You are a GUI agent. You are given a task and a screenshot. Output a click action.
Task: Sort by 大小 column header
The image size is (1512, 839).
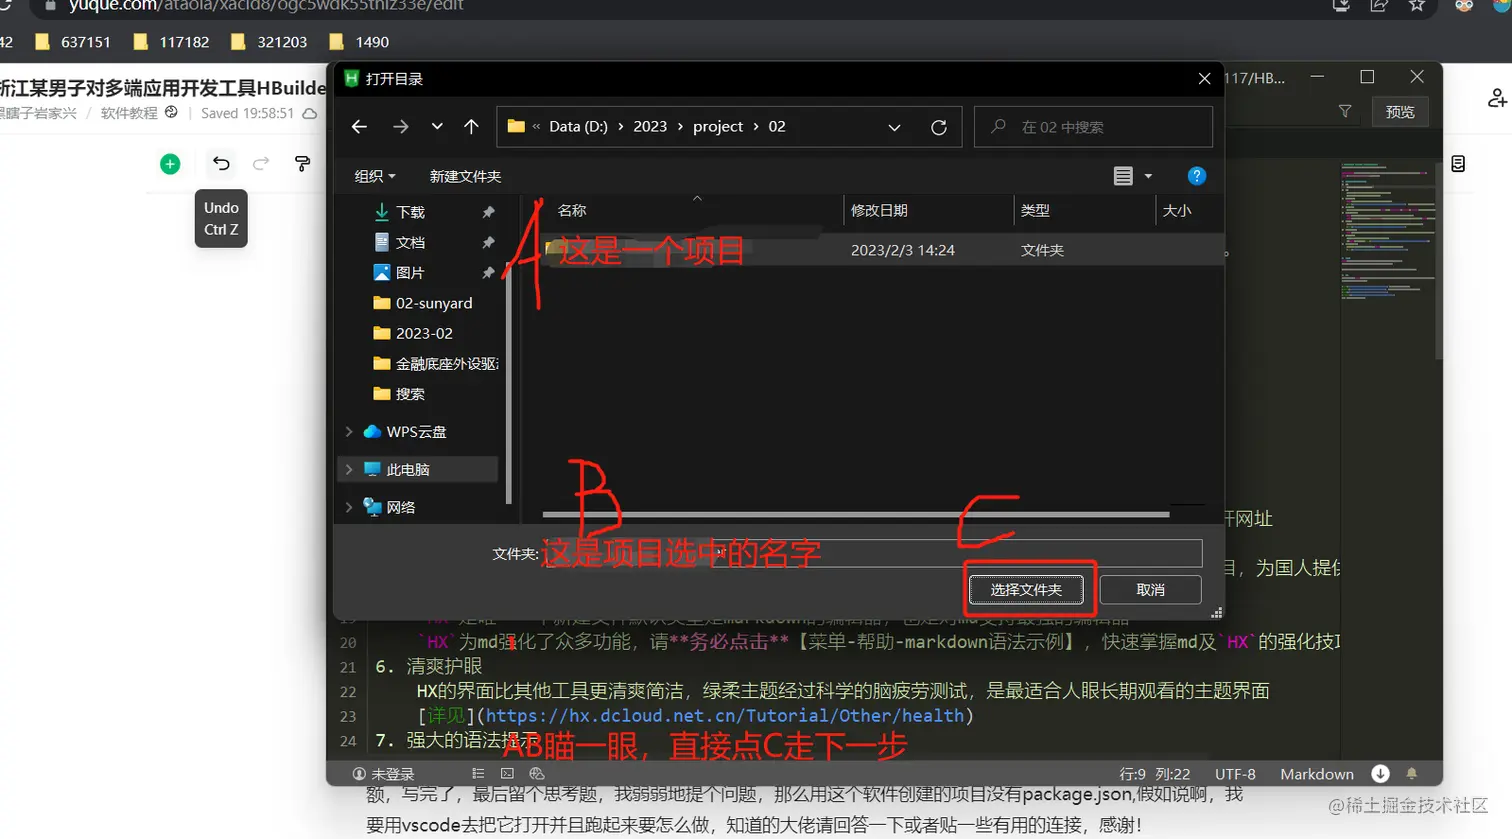[x=1177, y=210]
